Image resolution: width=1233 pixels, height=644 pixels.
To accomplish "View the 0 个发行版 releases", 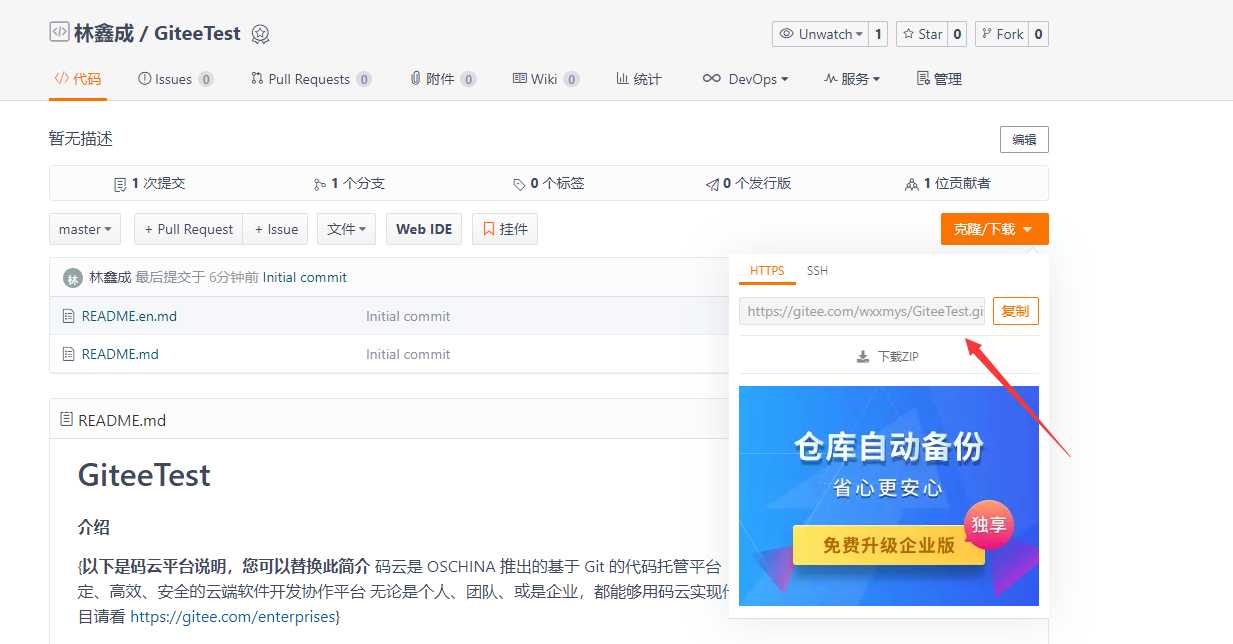I will pos(748,184).
